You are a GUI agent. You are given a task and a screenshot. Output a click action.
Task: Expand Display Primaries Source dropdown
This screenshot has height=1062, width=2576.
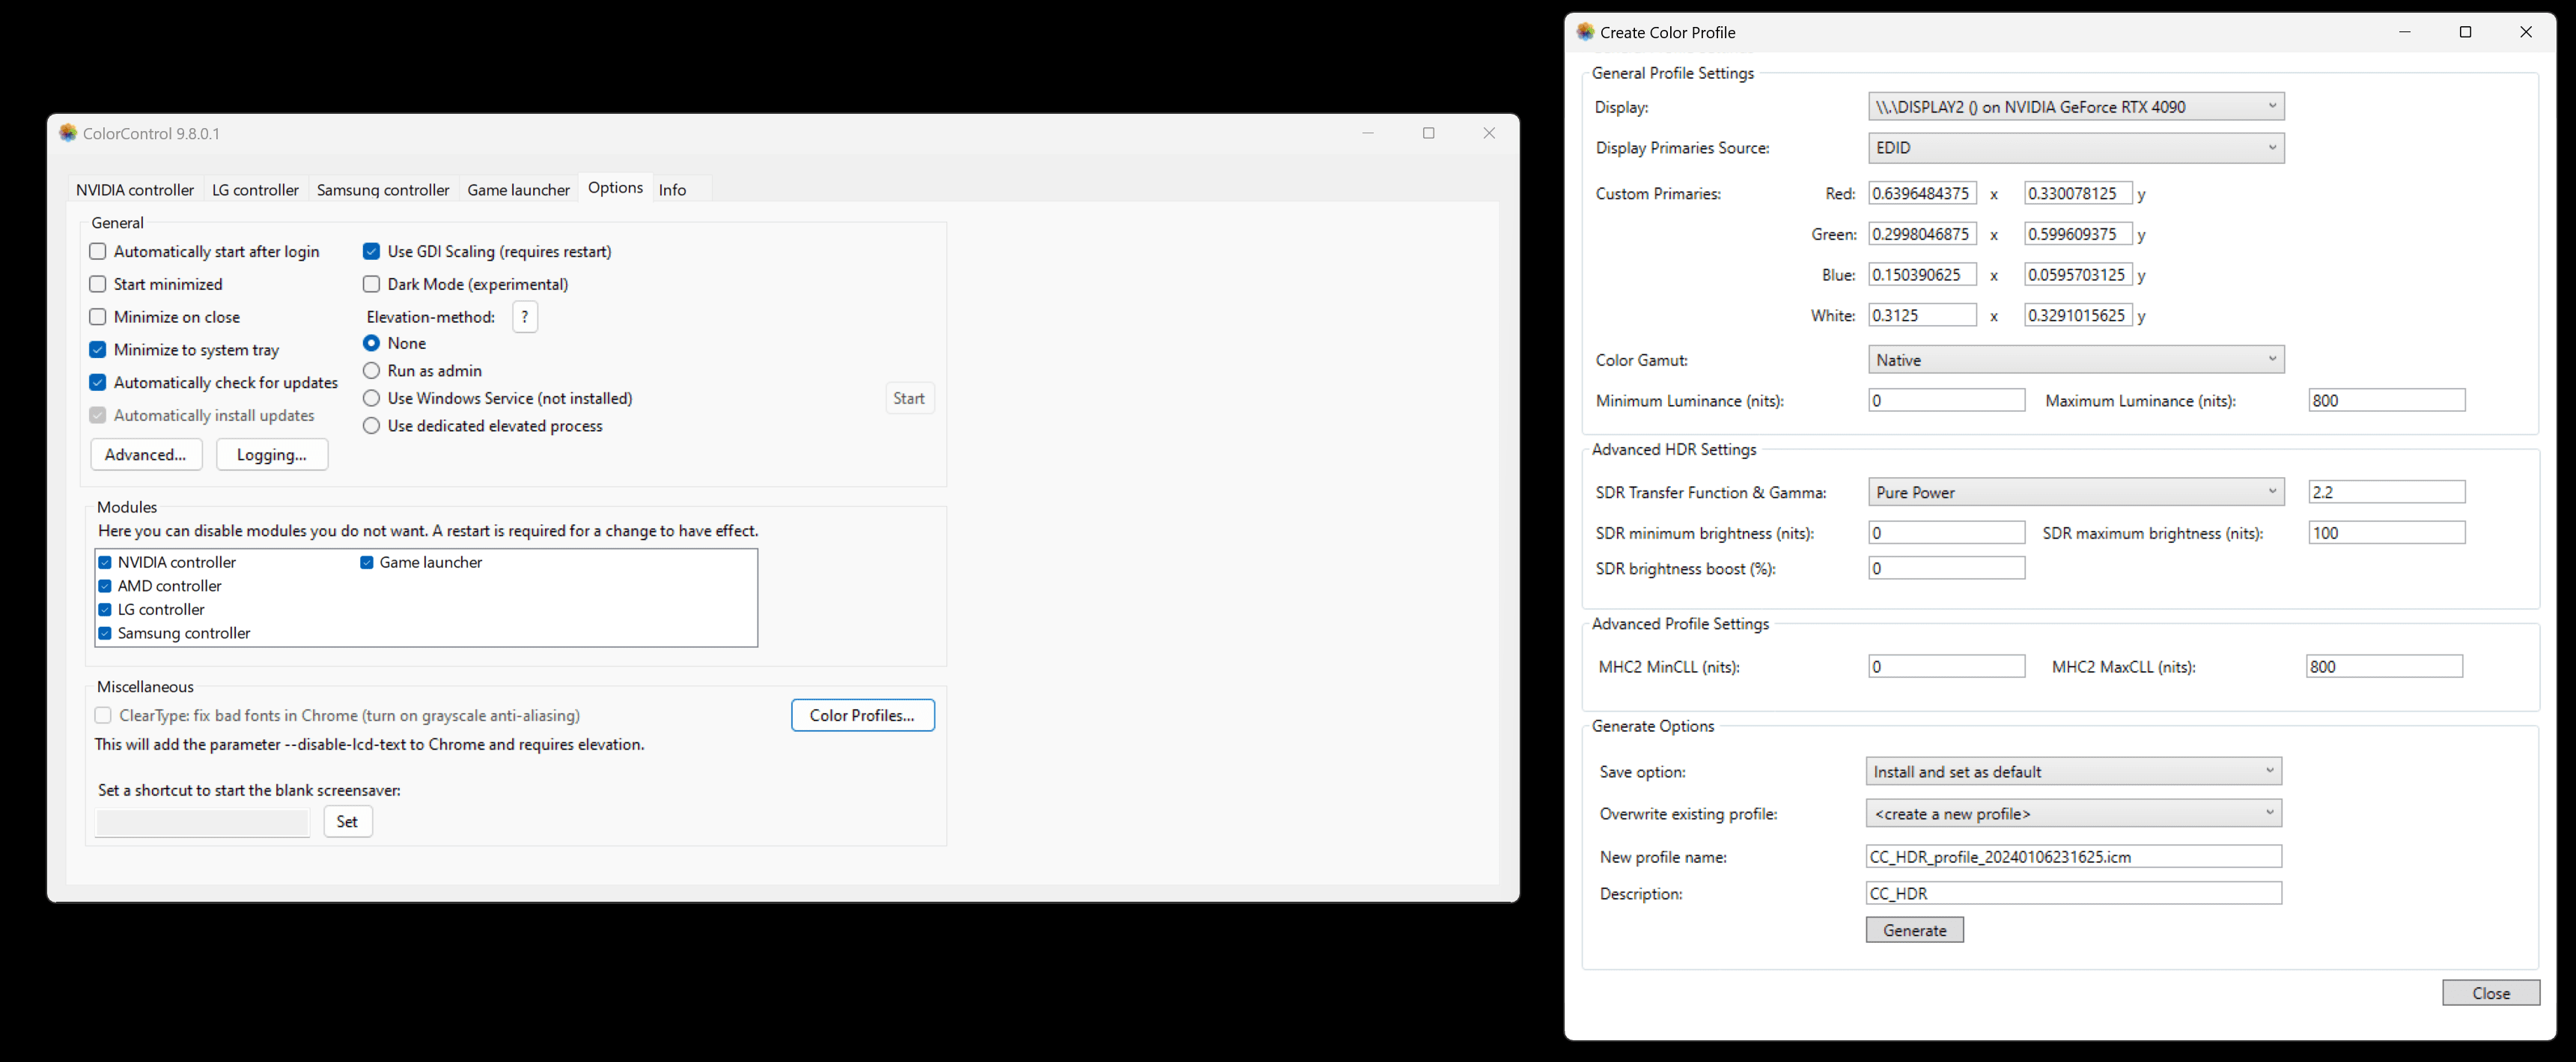2076,148
